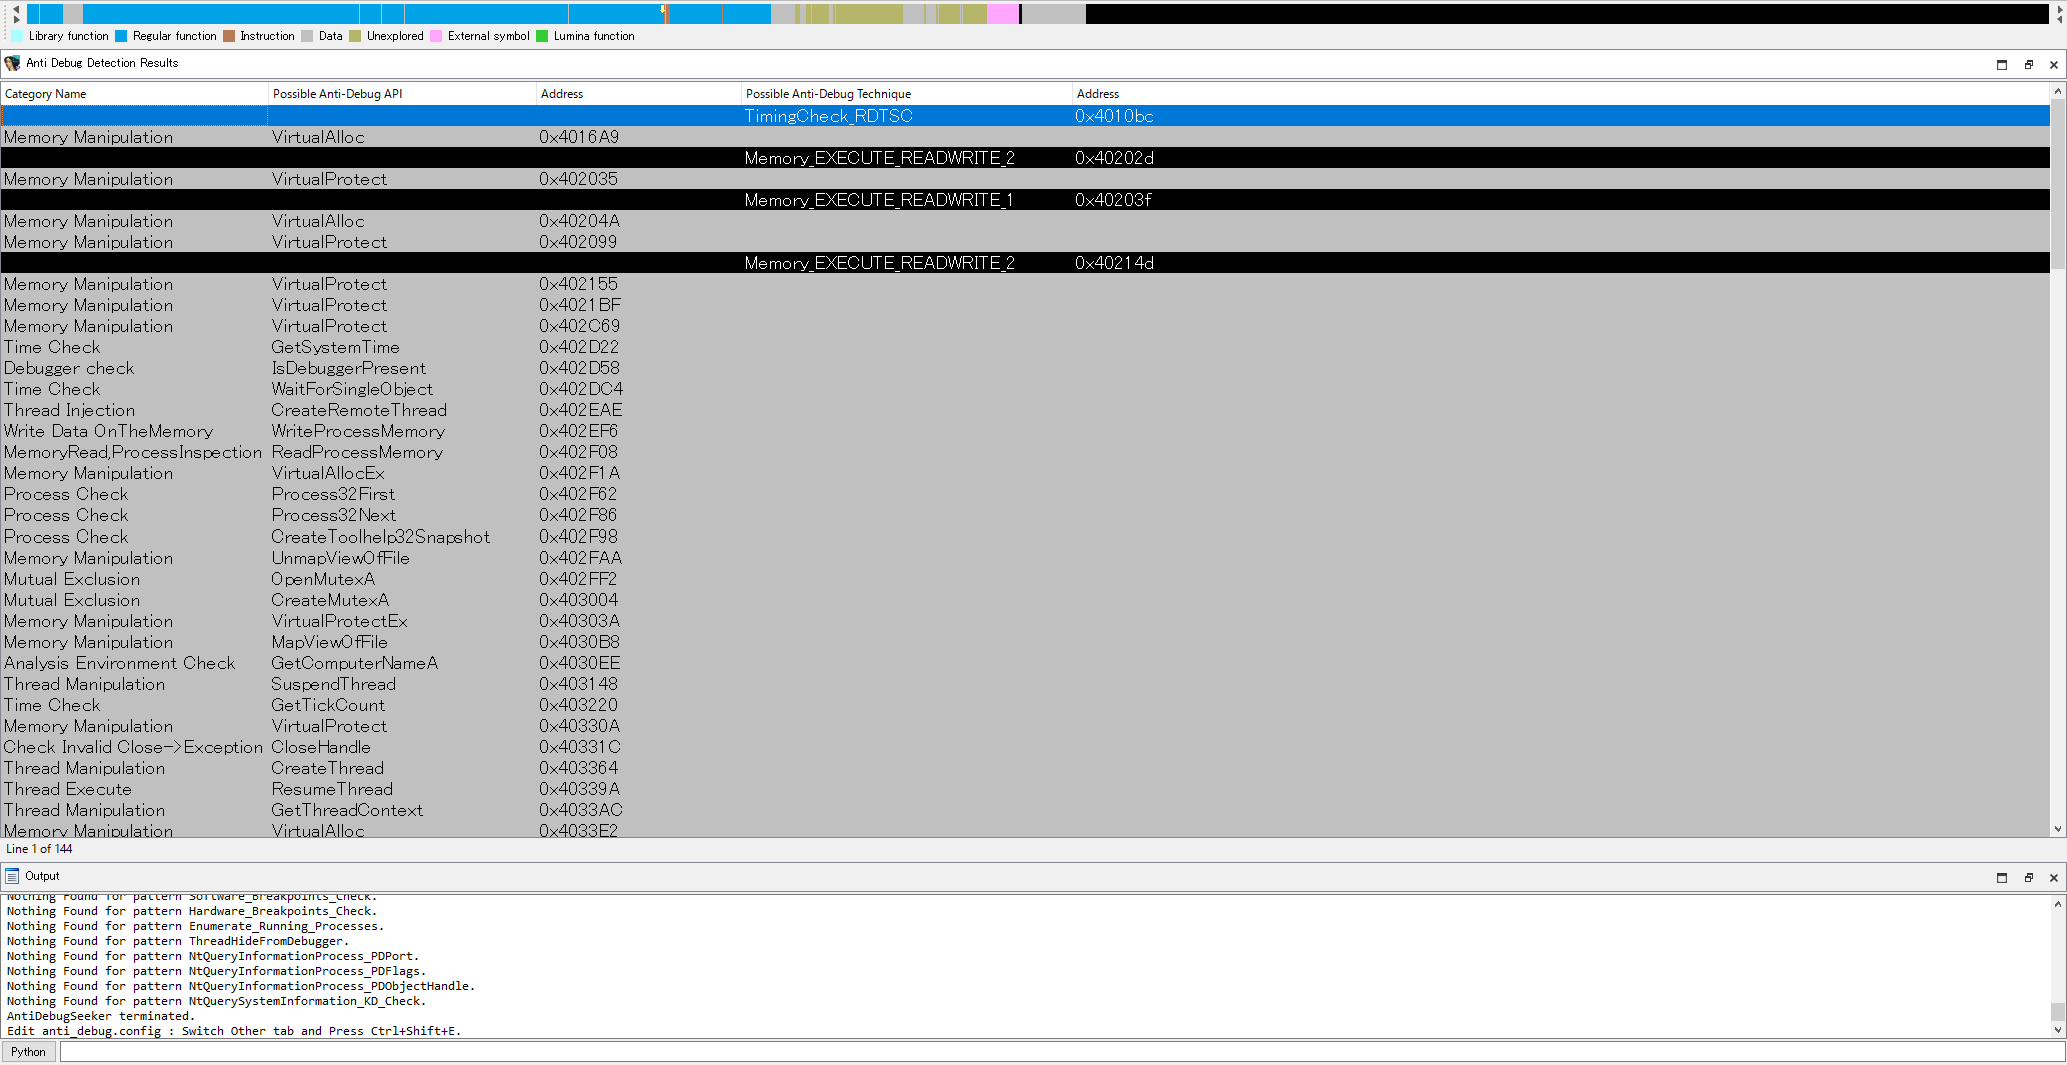Image resolution: width=2067 pixels, height=1065 pixels.
Task: Click address 0x402035 for VirtualProtect
Action: pos(579,179)
